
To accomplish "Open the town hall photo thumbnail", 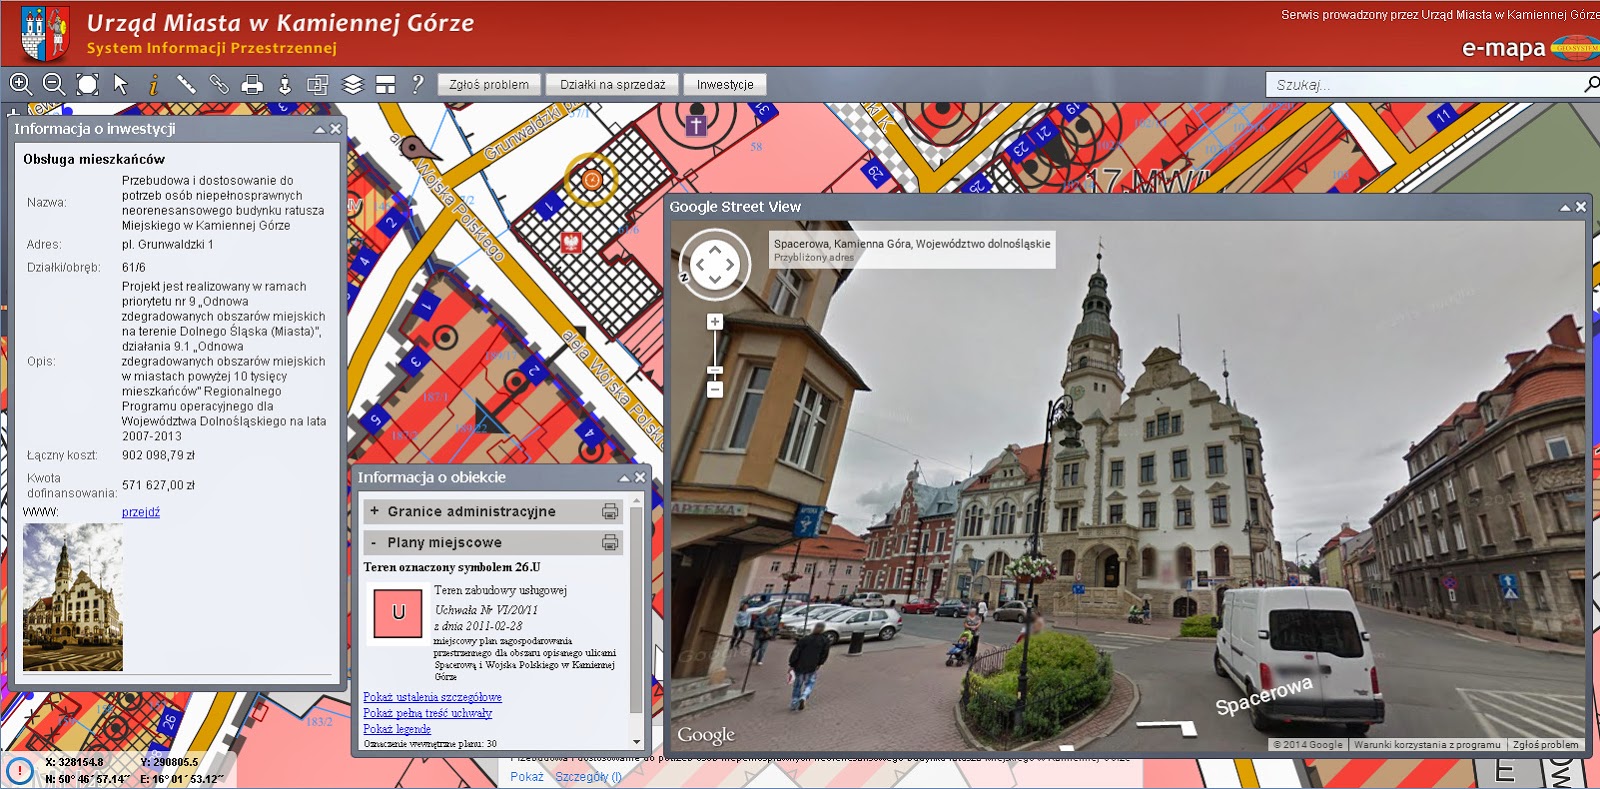I will (x=73, y=597).
